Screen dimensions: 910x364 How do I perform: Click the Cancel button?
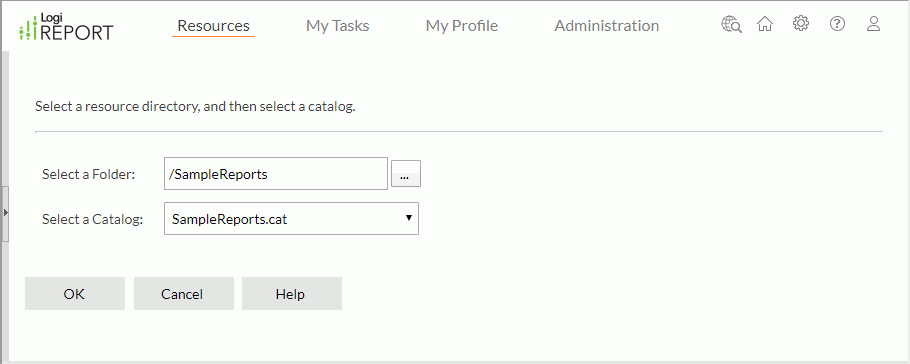(x=182, y=294)
